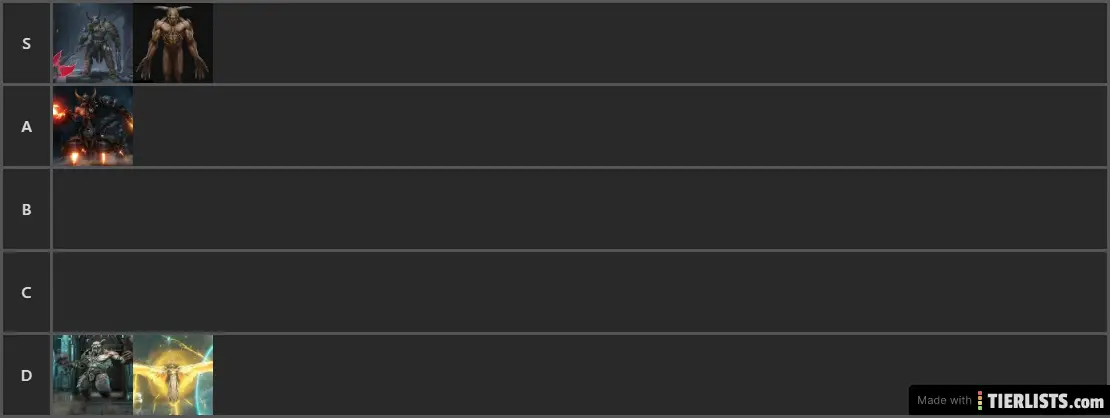The image size is (1110, 418).
Task: Click the D tier label
Action: click(26, 375)
